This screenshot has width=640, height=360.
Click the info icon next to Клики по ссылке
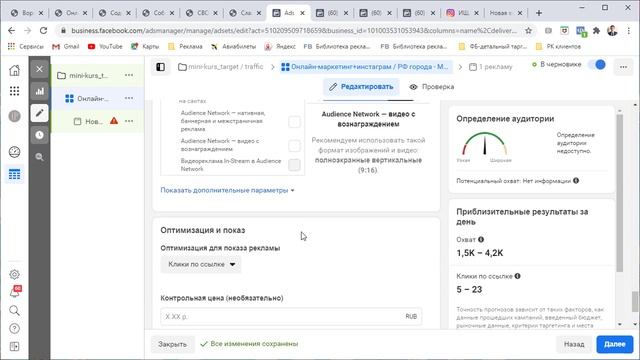coord(518,276)
